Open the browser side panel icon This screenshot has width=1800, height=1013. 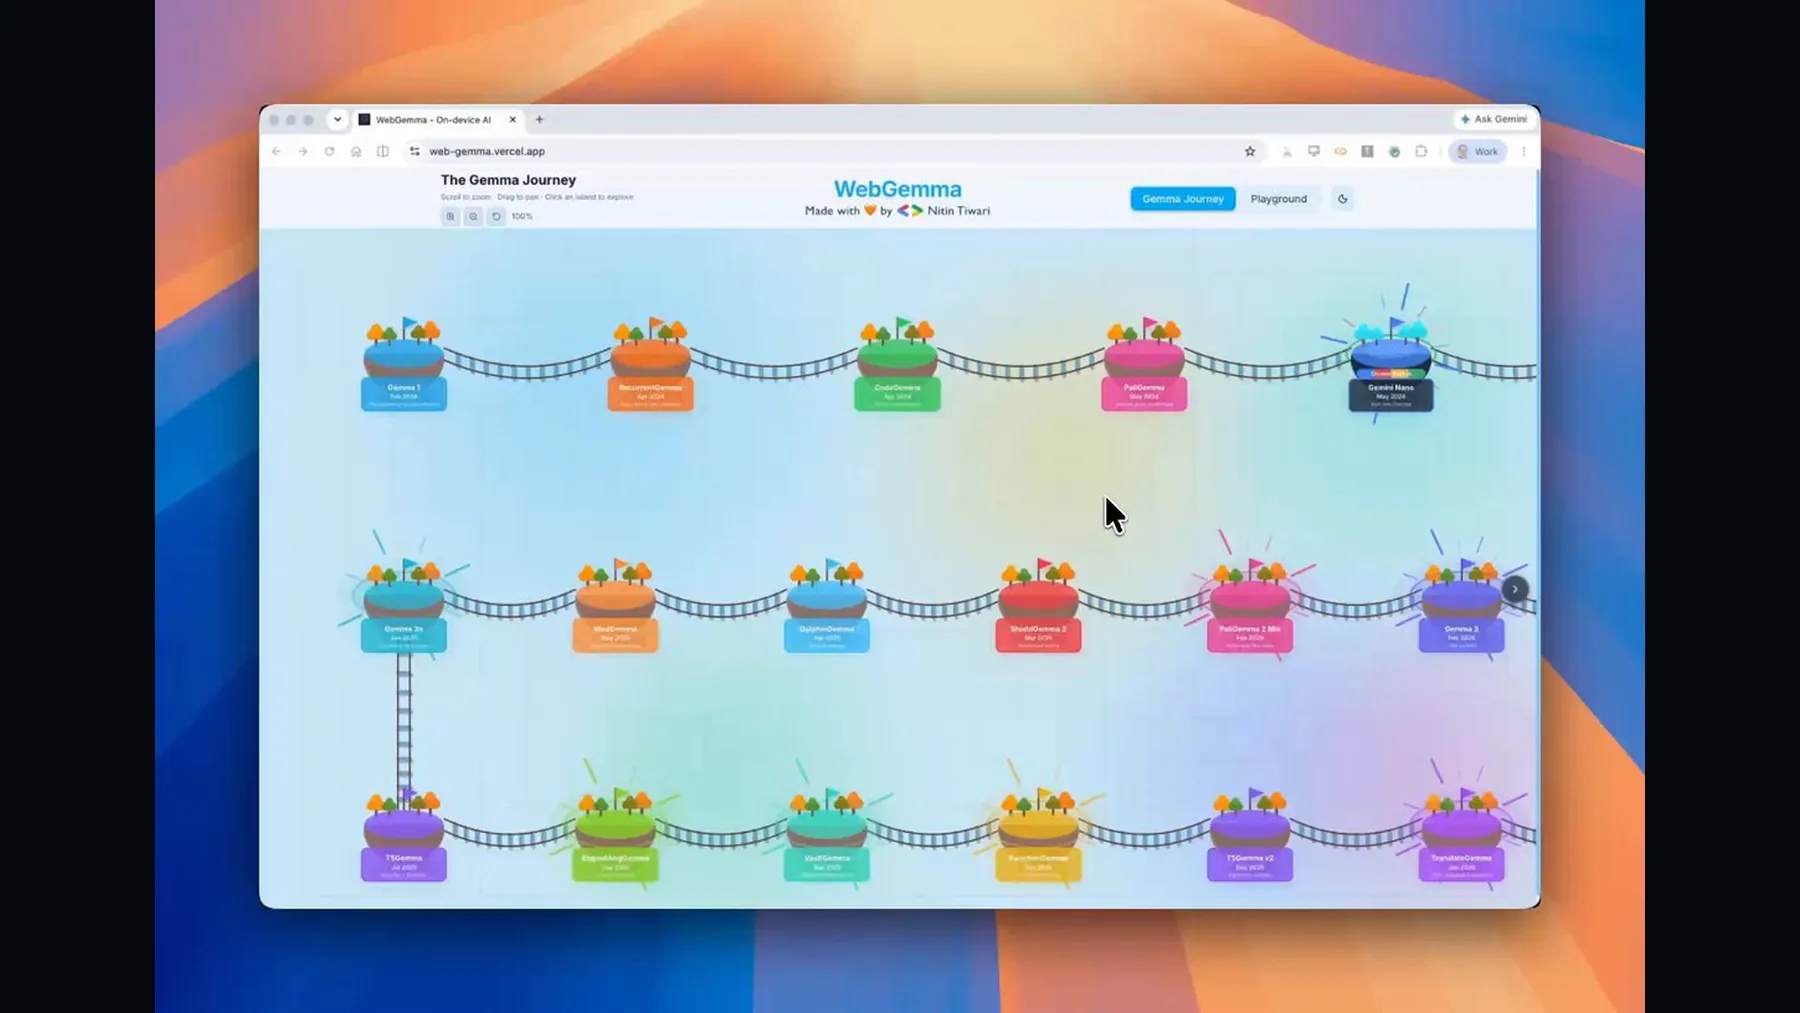pos(383,151)
